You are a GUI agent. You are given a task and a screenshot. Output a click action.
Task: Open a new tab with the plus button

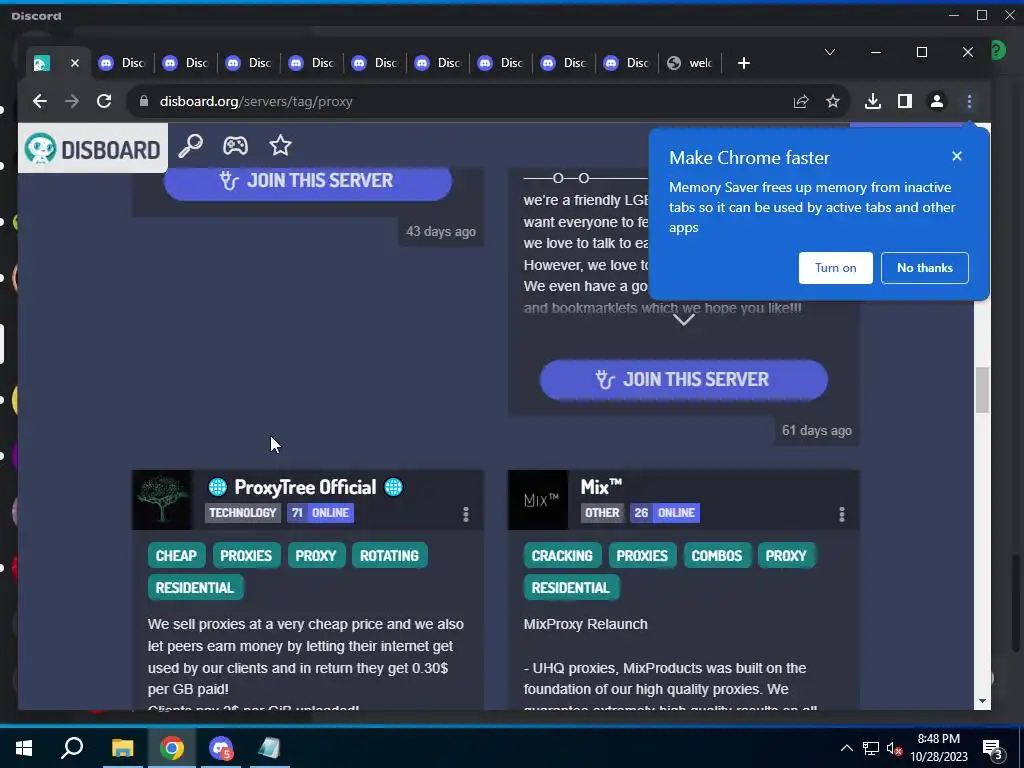point(743,63)
